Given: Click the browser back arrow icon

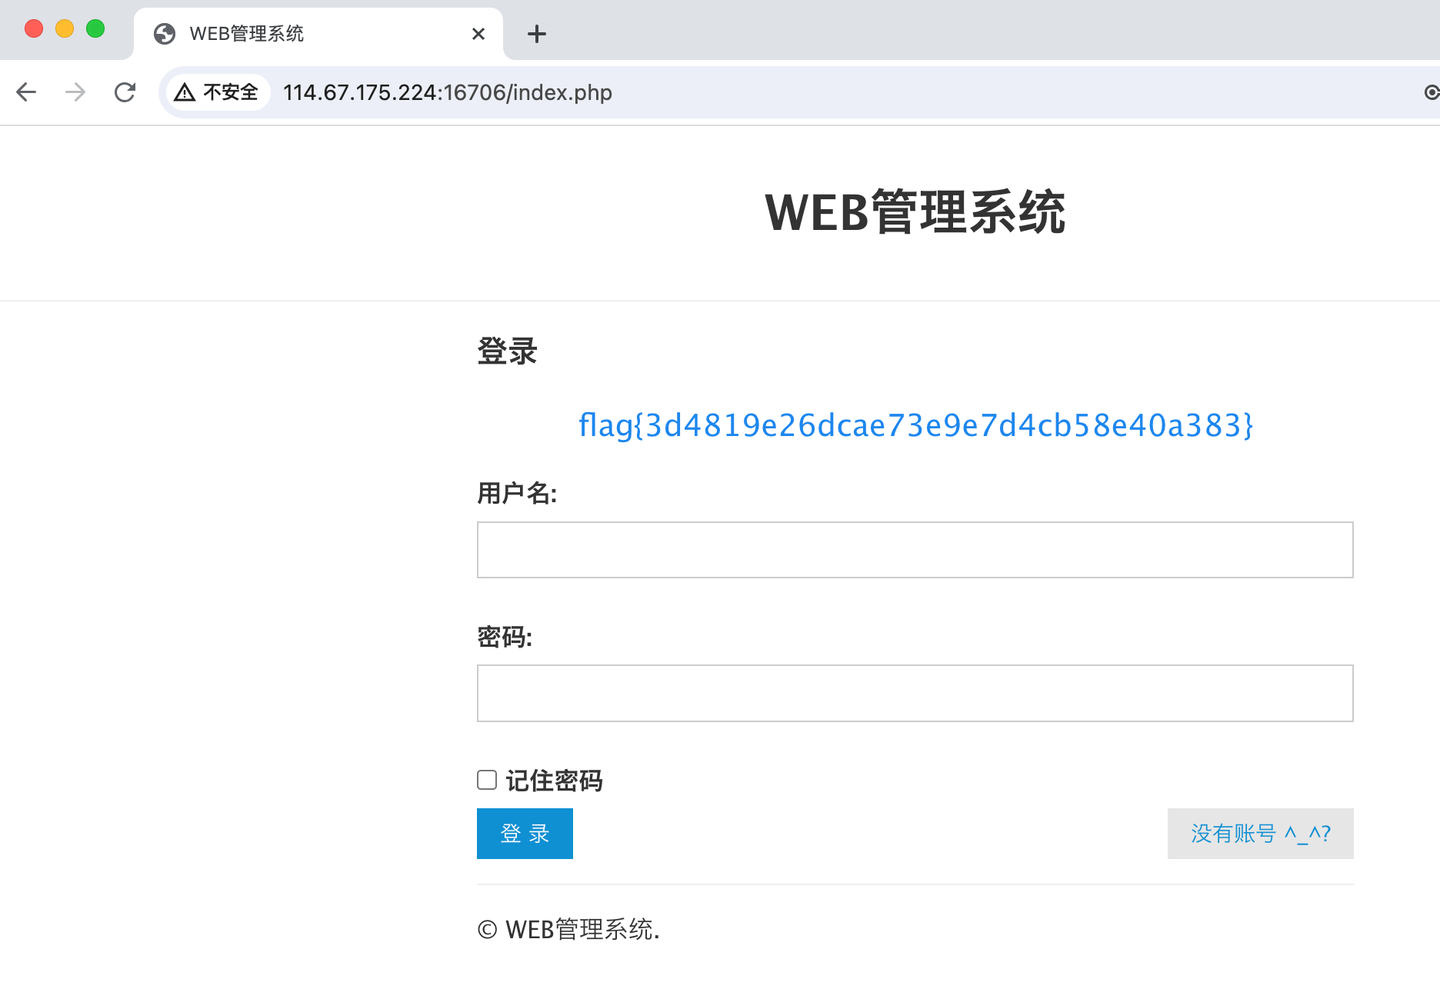Looking at the screenshot, I should point(26,92).
